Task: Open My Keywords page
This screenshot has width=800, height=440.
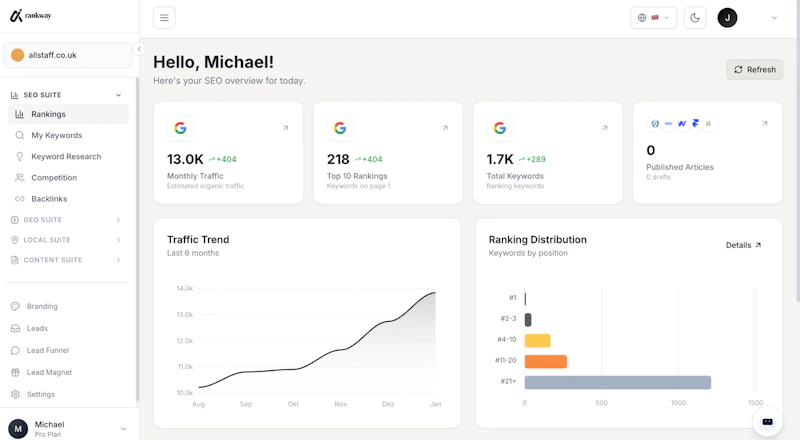Action: (x=68, y=135)
